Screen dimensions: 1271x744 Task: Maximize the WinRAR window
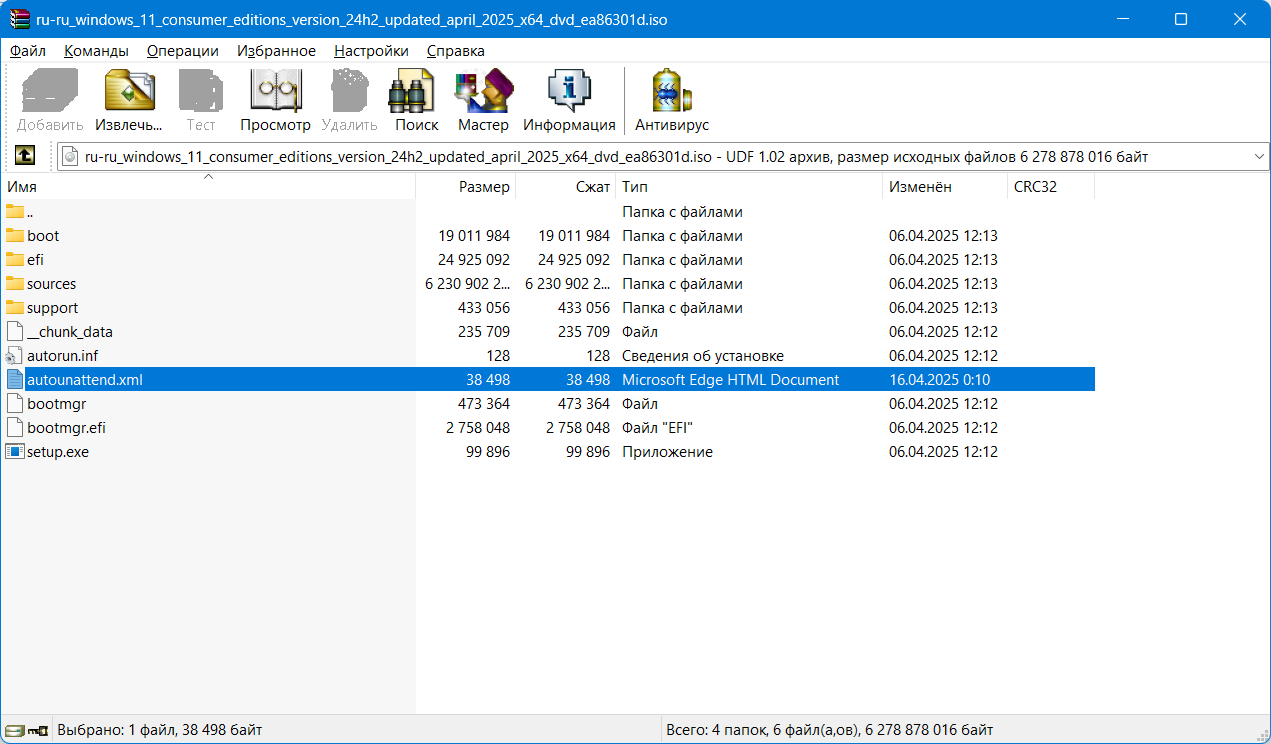click(1181, 19)
